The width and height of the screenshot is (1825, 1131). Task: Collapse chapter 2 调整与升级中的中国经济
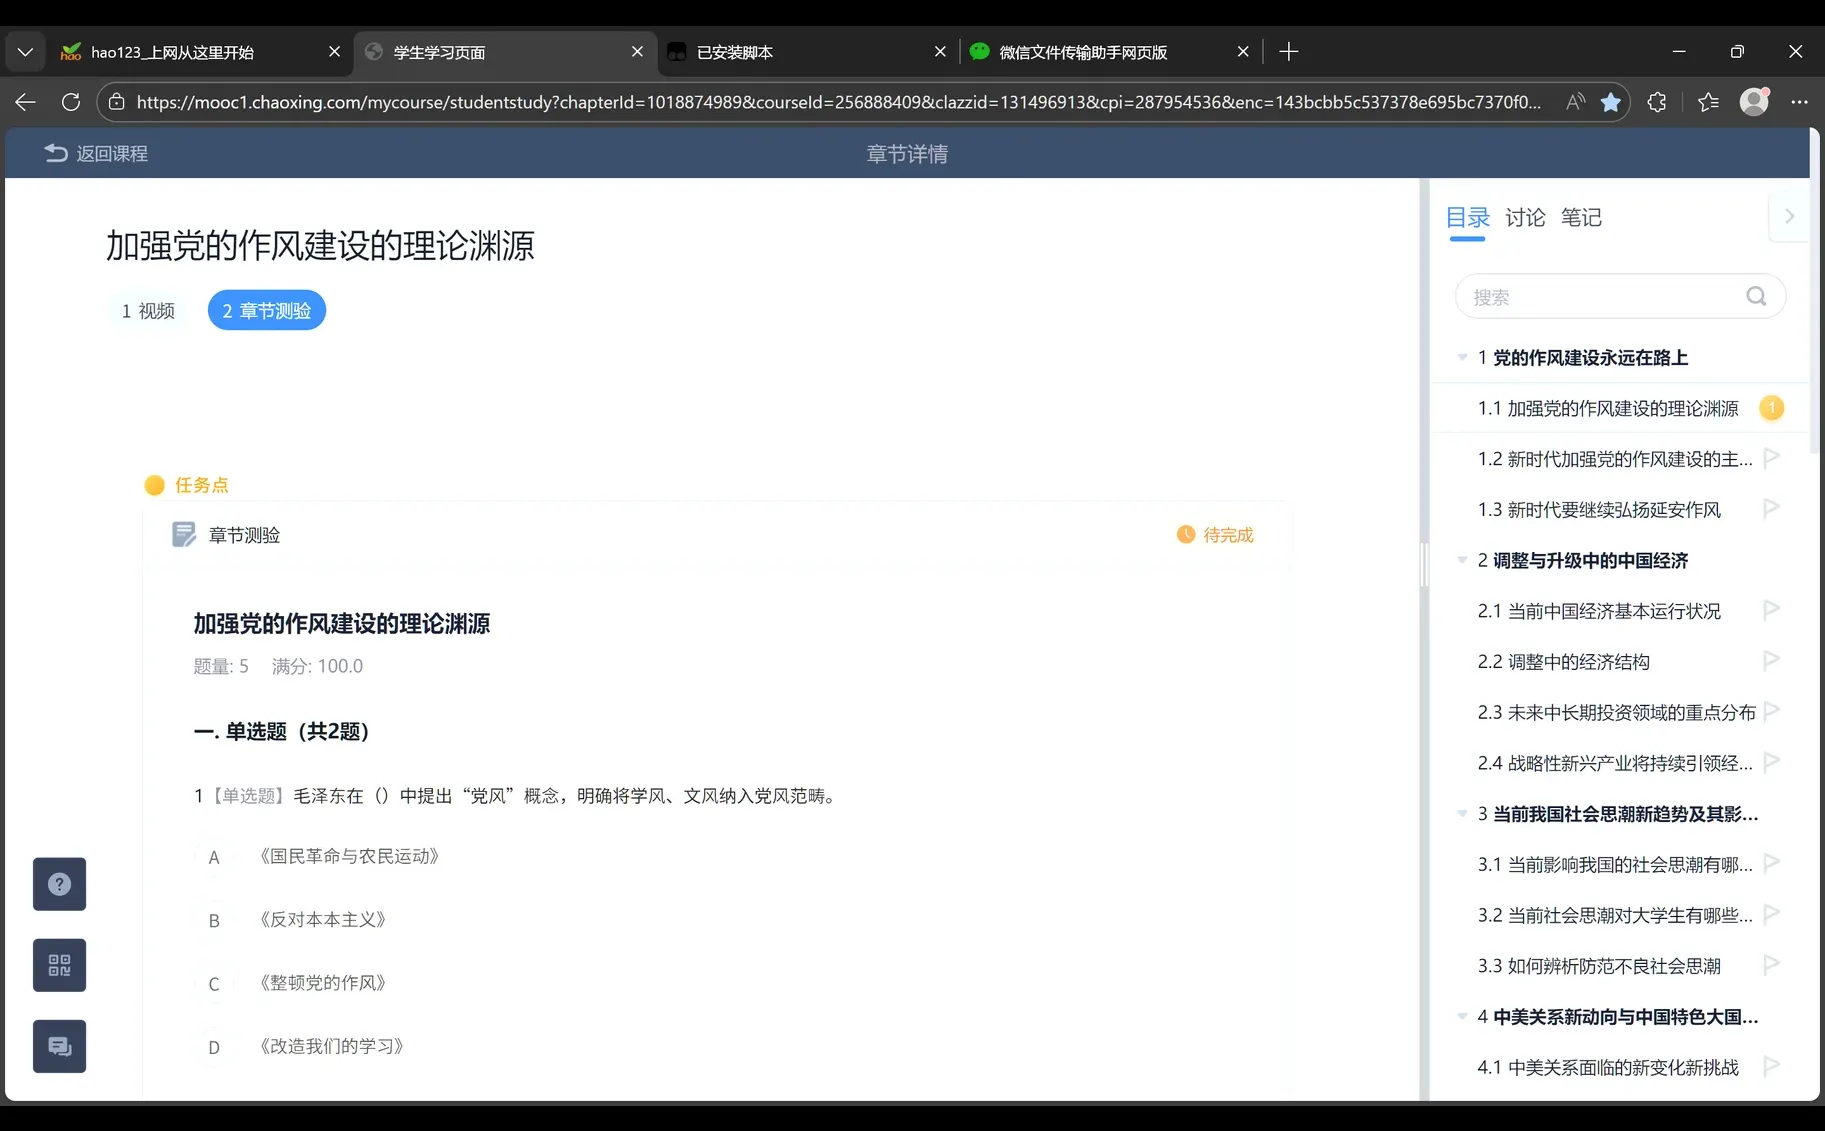(1462, 561)
